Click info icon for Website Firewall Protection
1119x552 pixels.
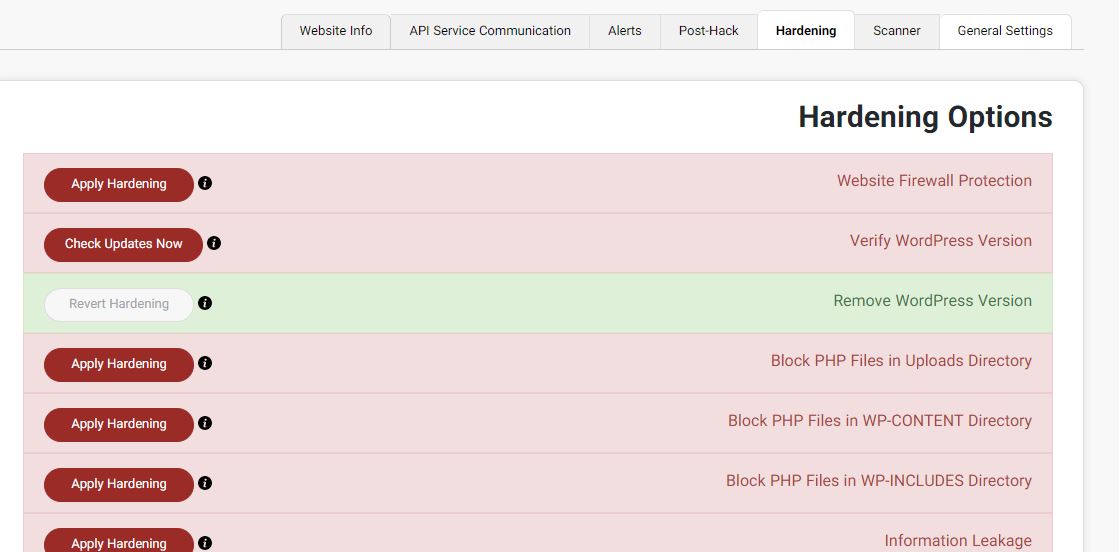pyautogui.click(x=205, y=184)
